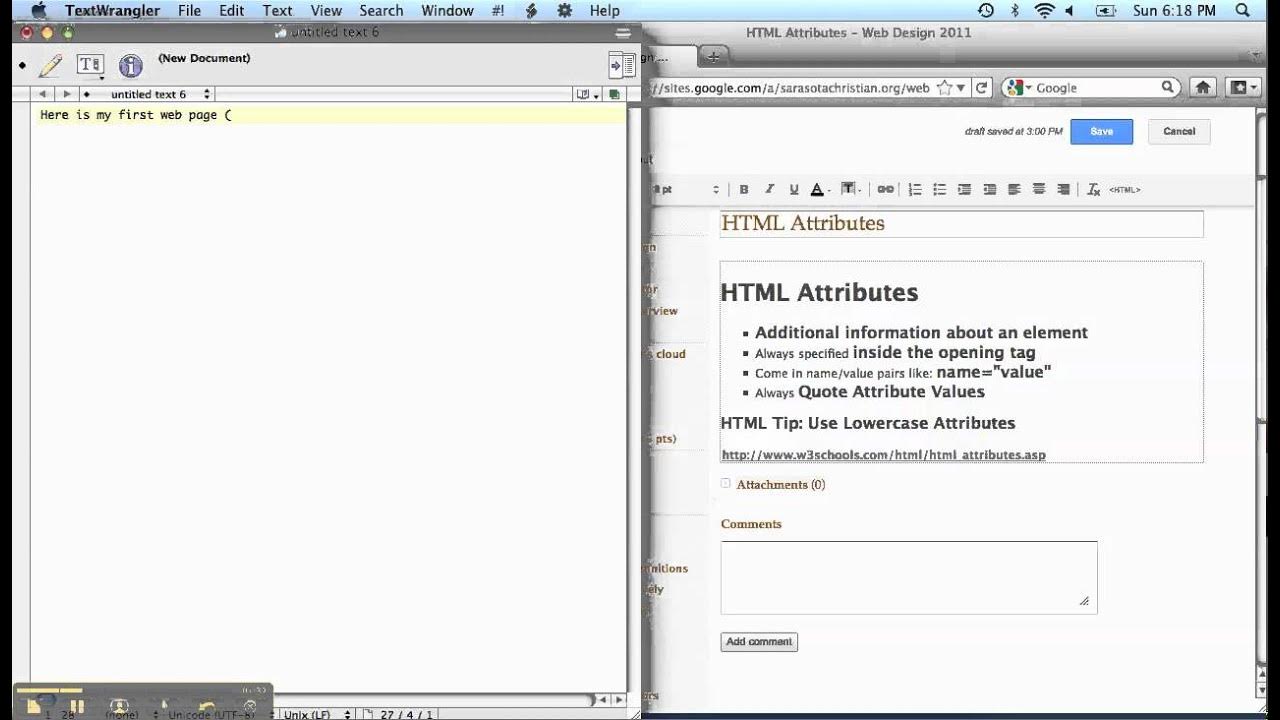Open Spotlight search

point(1241,10)
